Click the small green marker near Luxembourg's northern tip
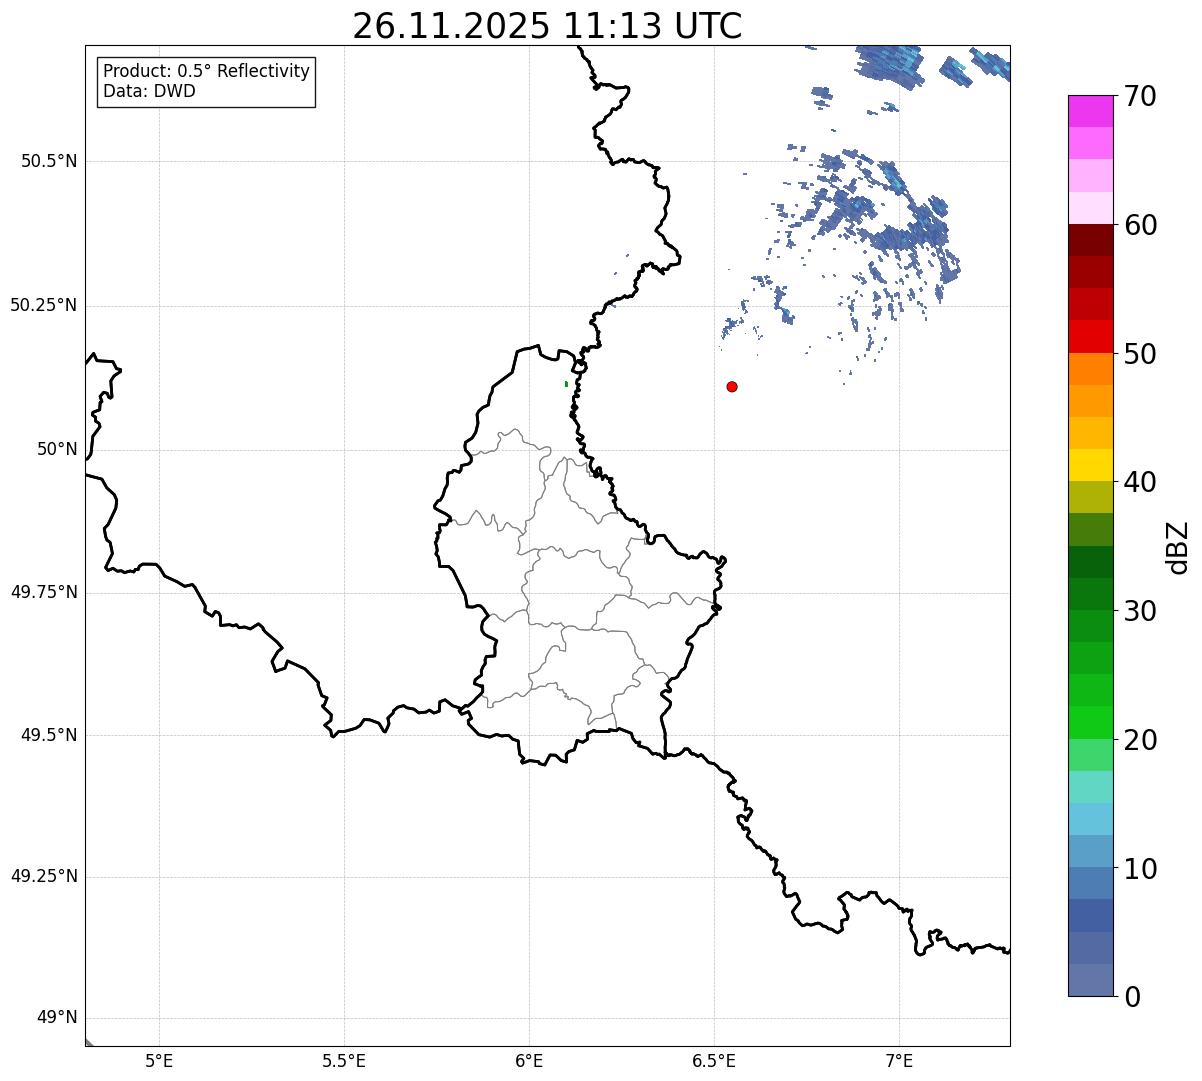Screen dimensions: 1202x1081 (x=566, y=384)
